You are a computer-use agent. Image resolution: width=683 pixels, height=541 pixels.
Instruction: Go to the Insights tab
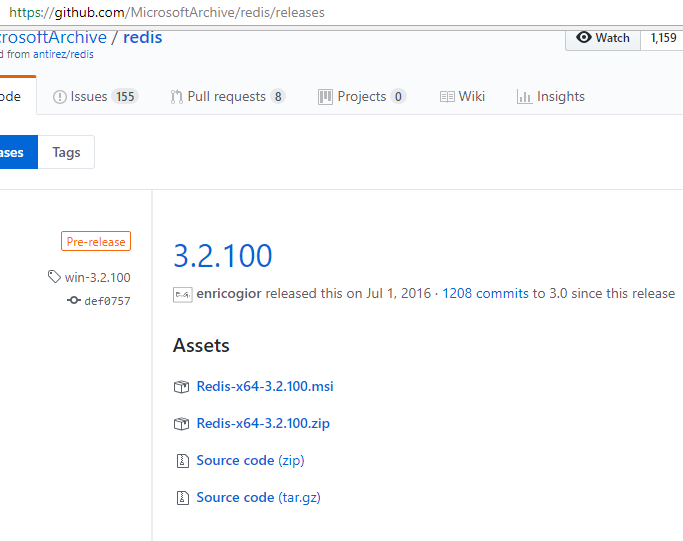(x=551, y=97)
